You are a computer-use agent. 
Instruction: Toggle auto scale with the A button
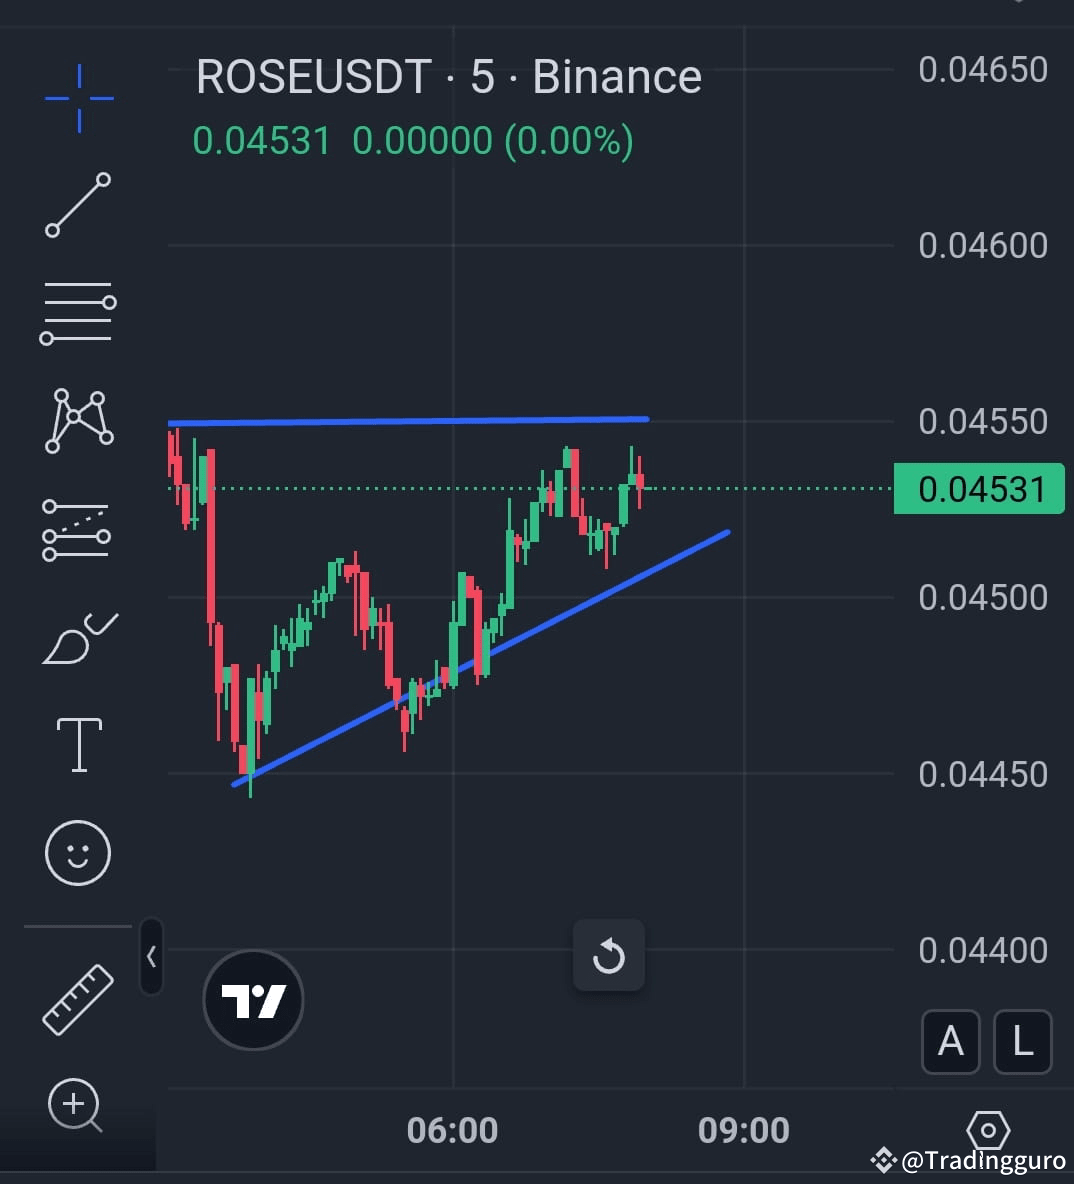[950, 1042]
